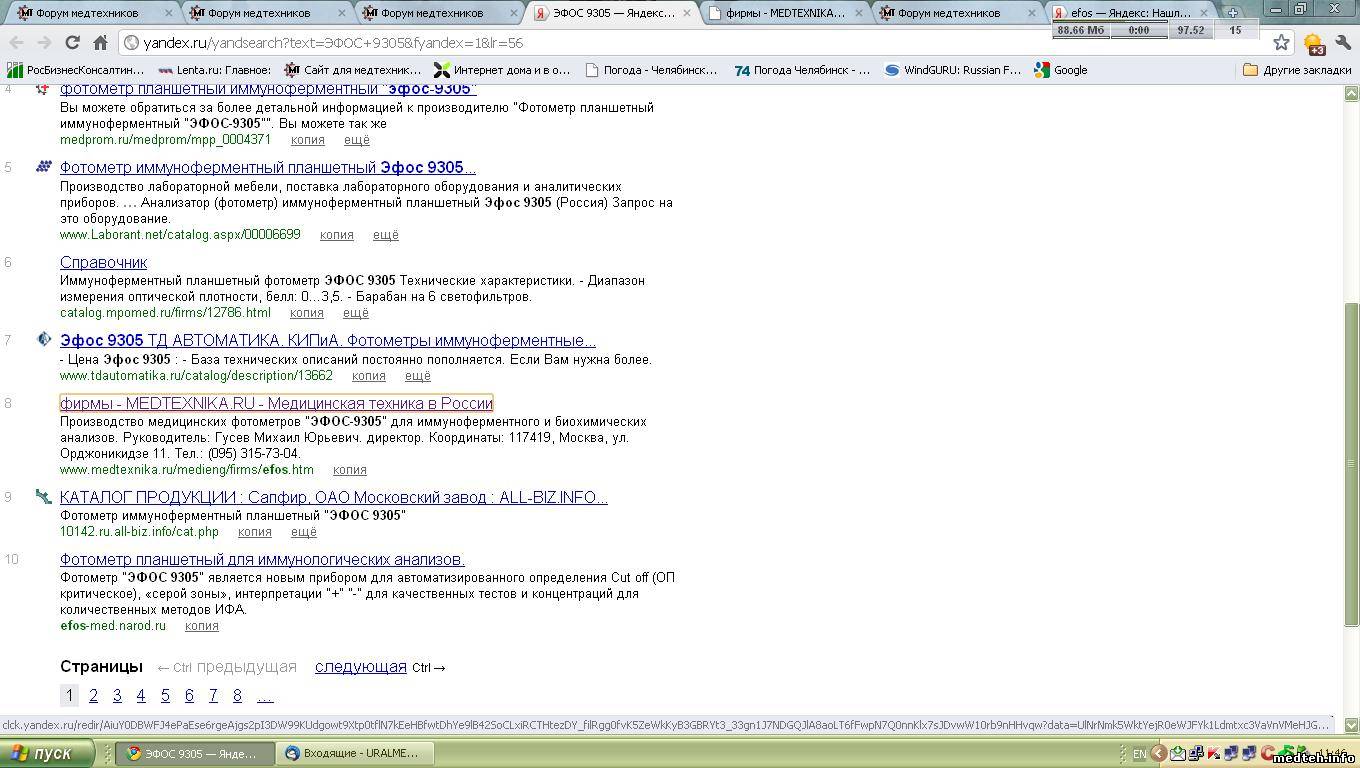Click the Kaspersky icon in the system tray

point(1213,753)
